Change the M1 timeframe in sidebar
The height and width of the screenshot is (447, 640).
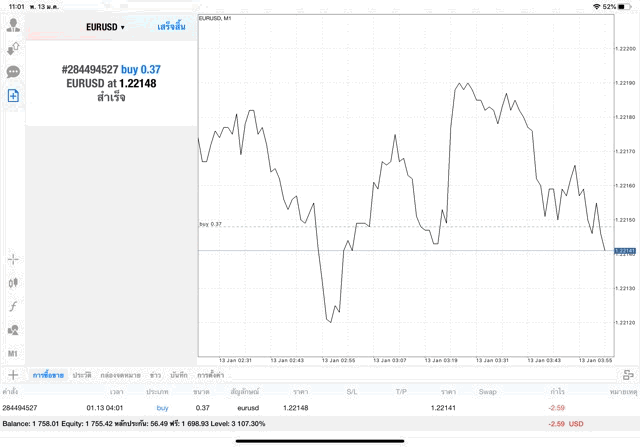tap(13, 354)
